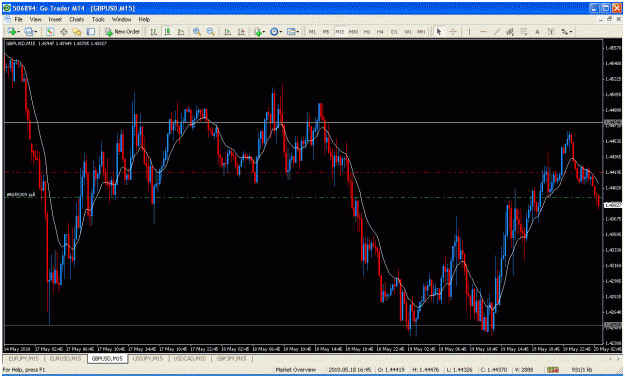Zoom out of the chart
This screenshot has height=376, width=625.
210,31
